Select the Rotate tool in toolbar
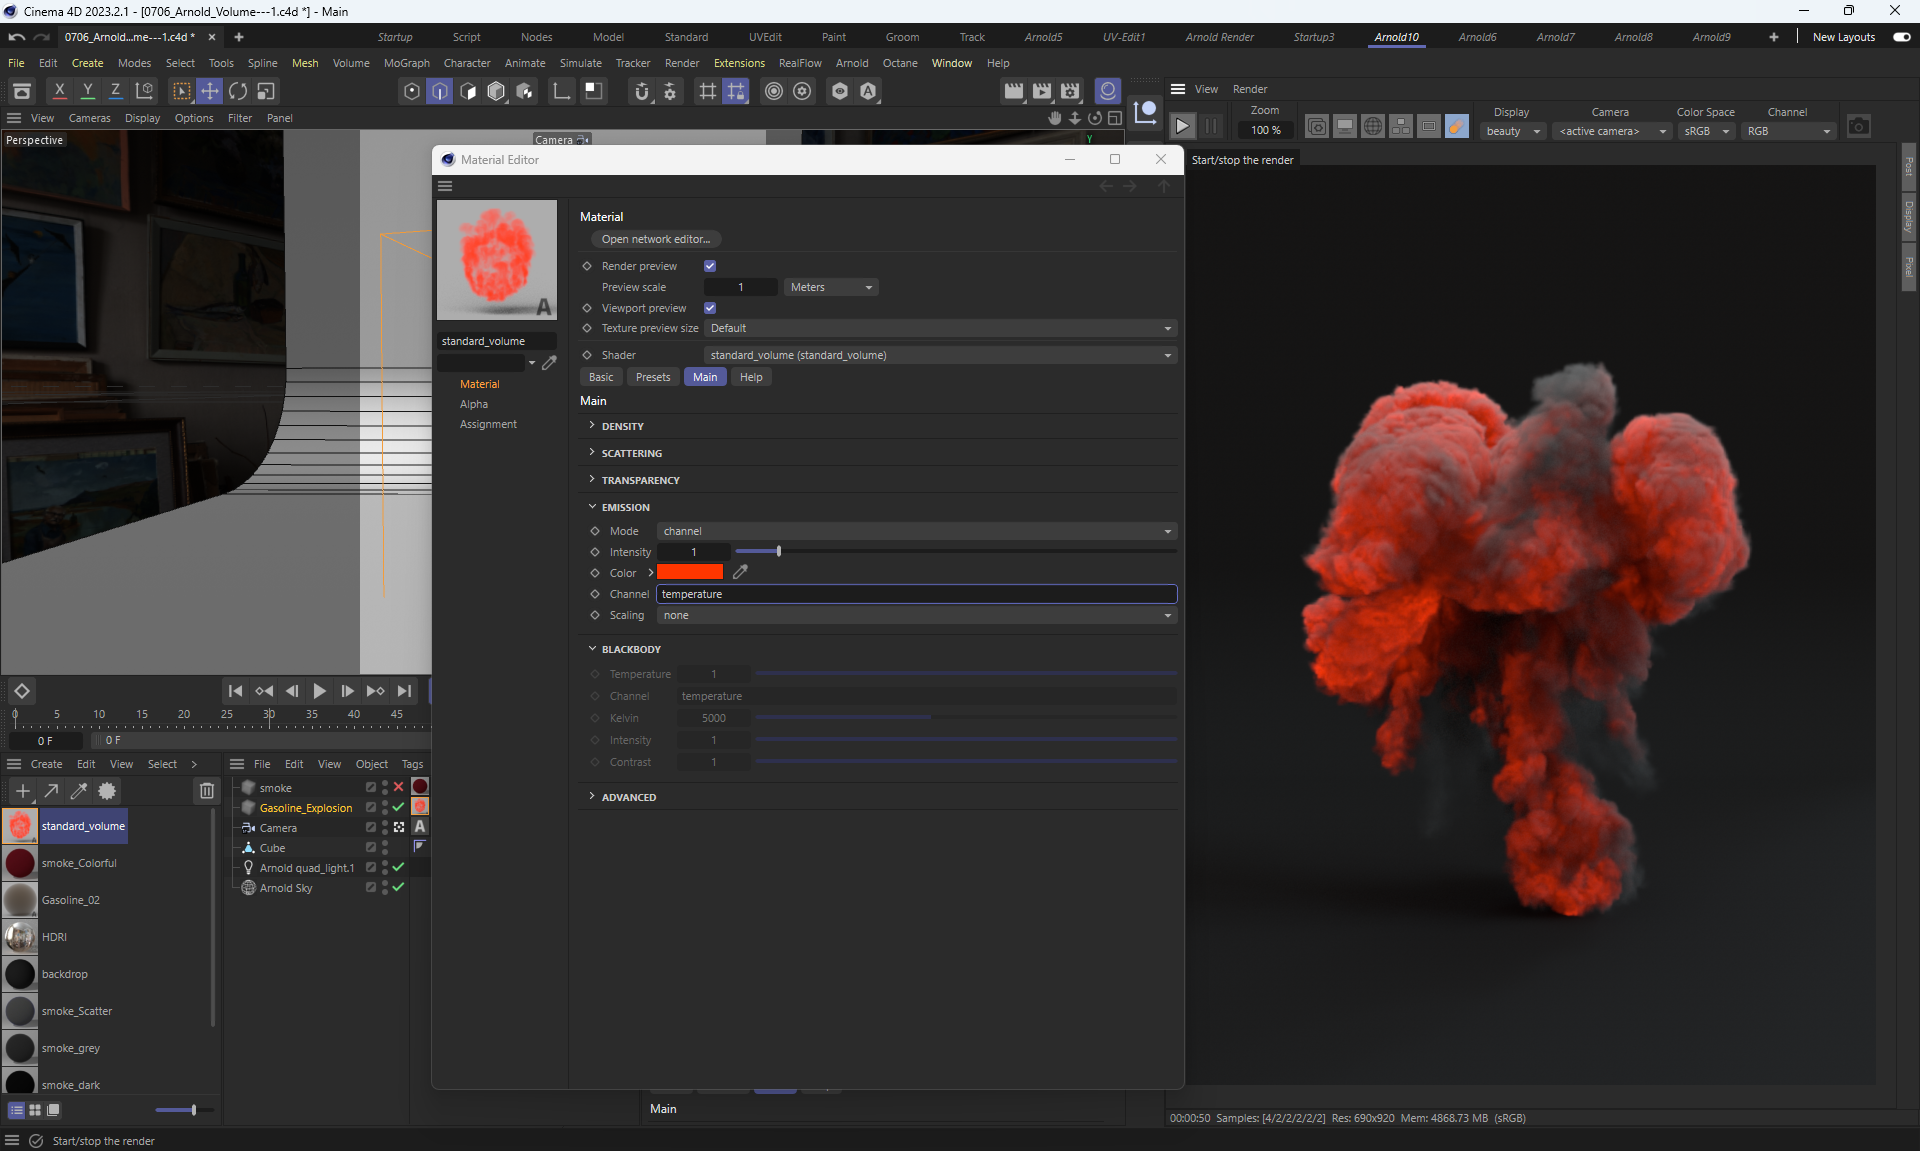This screenshot has width=1920, height=1151. pyautogui.click(x=238, y=91)
